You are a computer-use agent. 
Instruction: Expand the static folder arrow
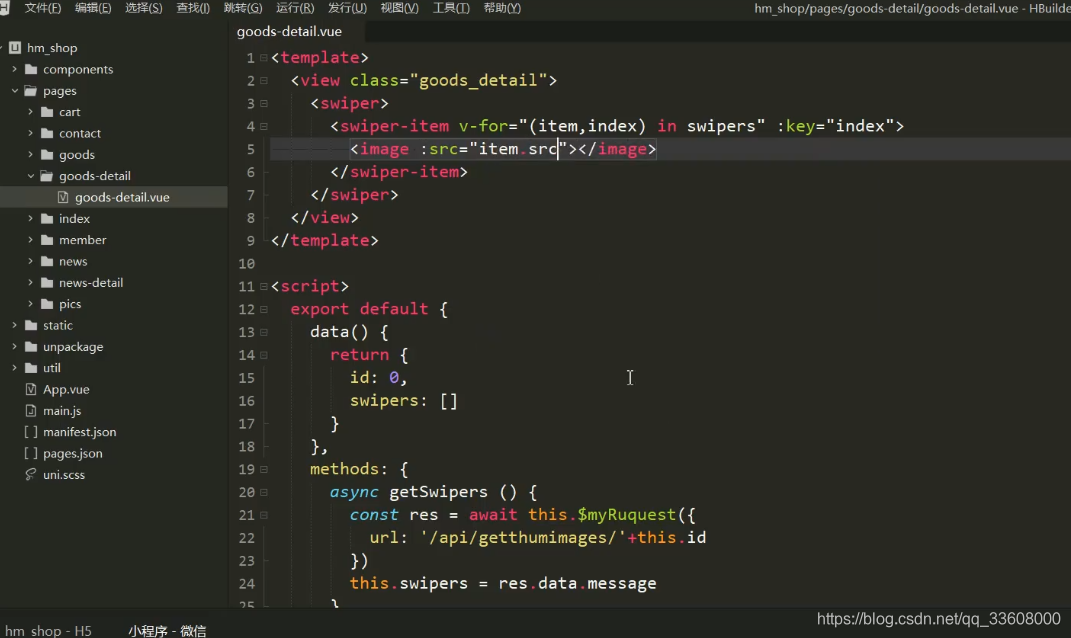point(14,325)
